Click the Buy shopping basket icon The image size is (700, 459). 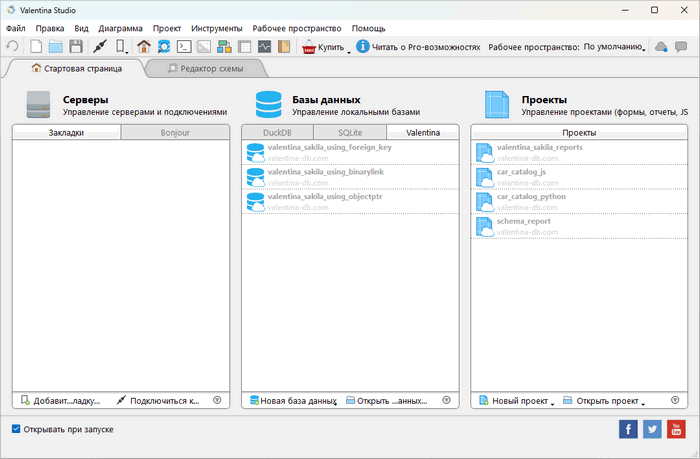pos(309,46)
